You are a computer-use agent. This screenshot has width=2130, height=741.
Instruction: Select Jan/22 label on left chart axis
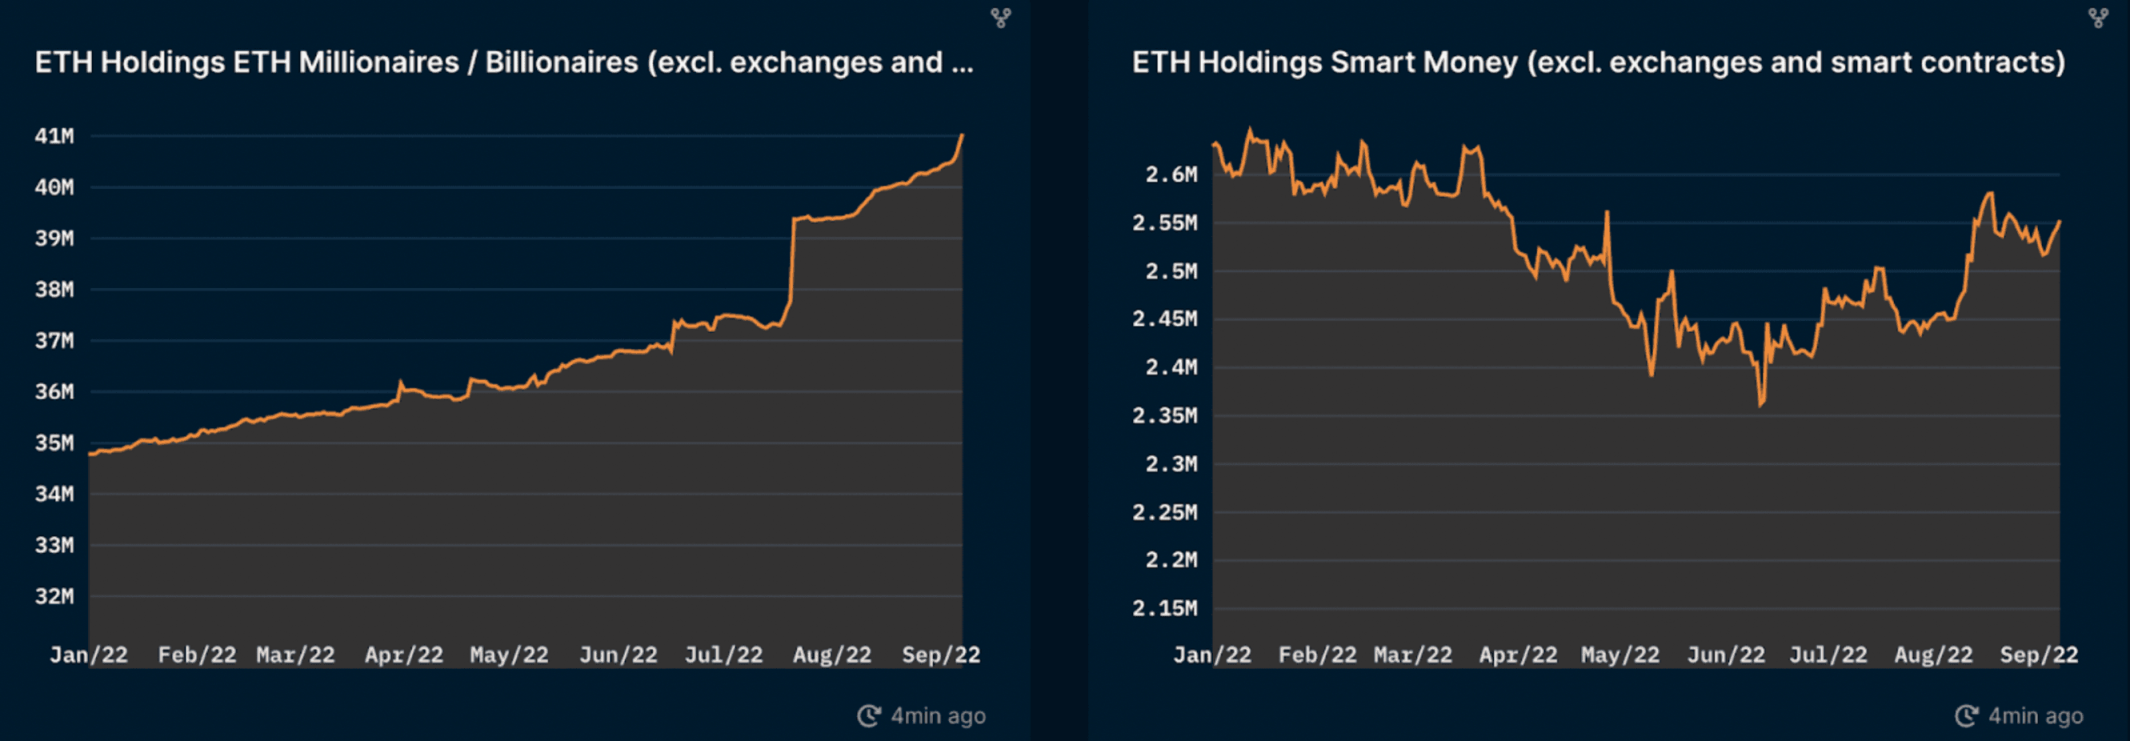point(89,655)
